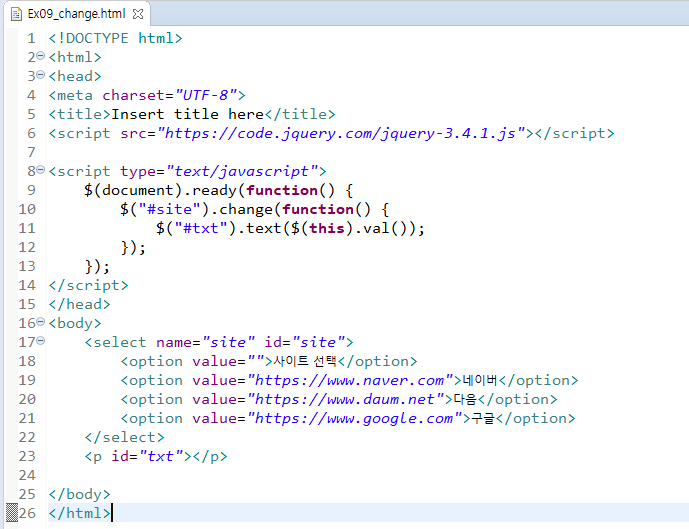Click the marker on line 26 ruler

click(12, 513)
